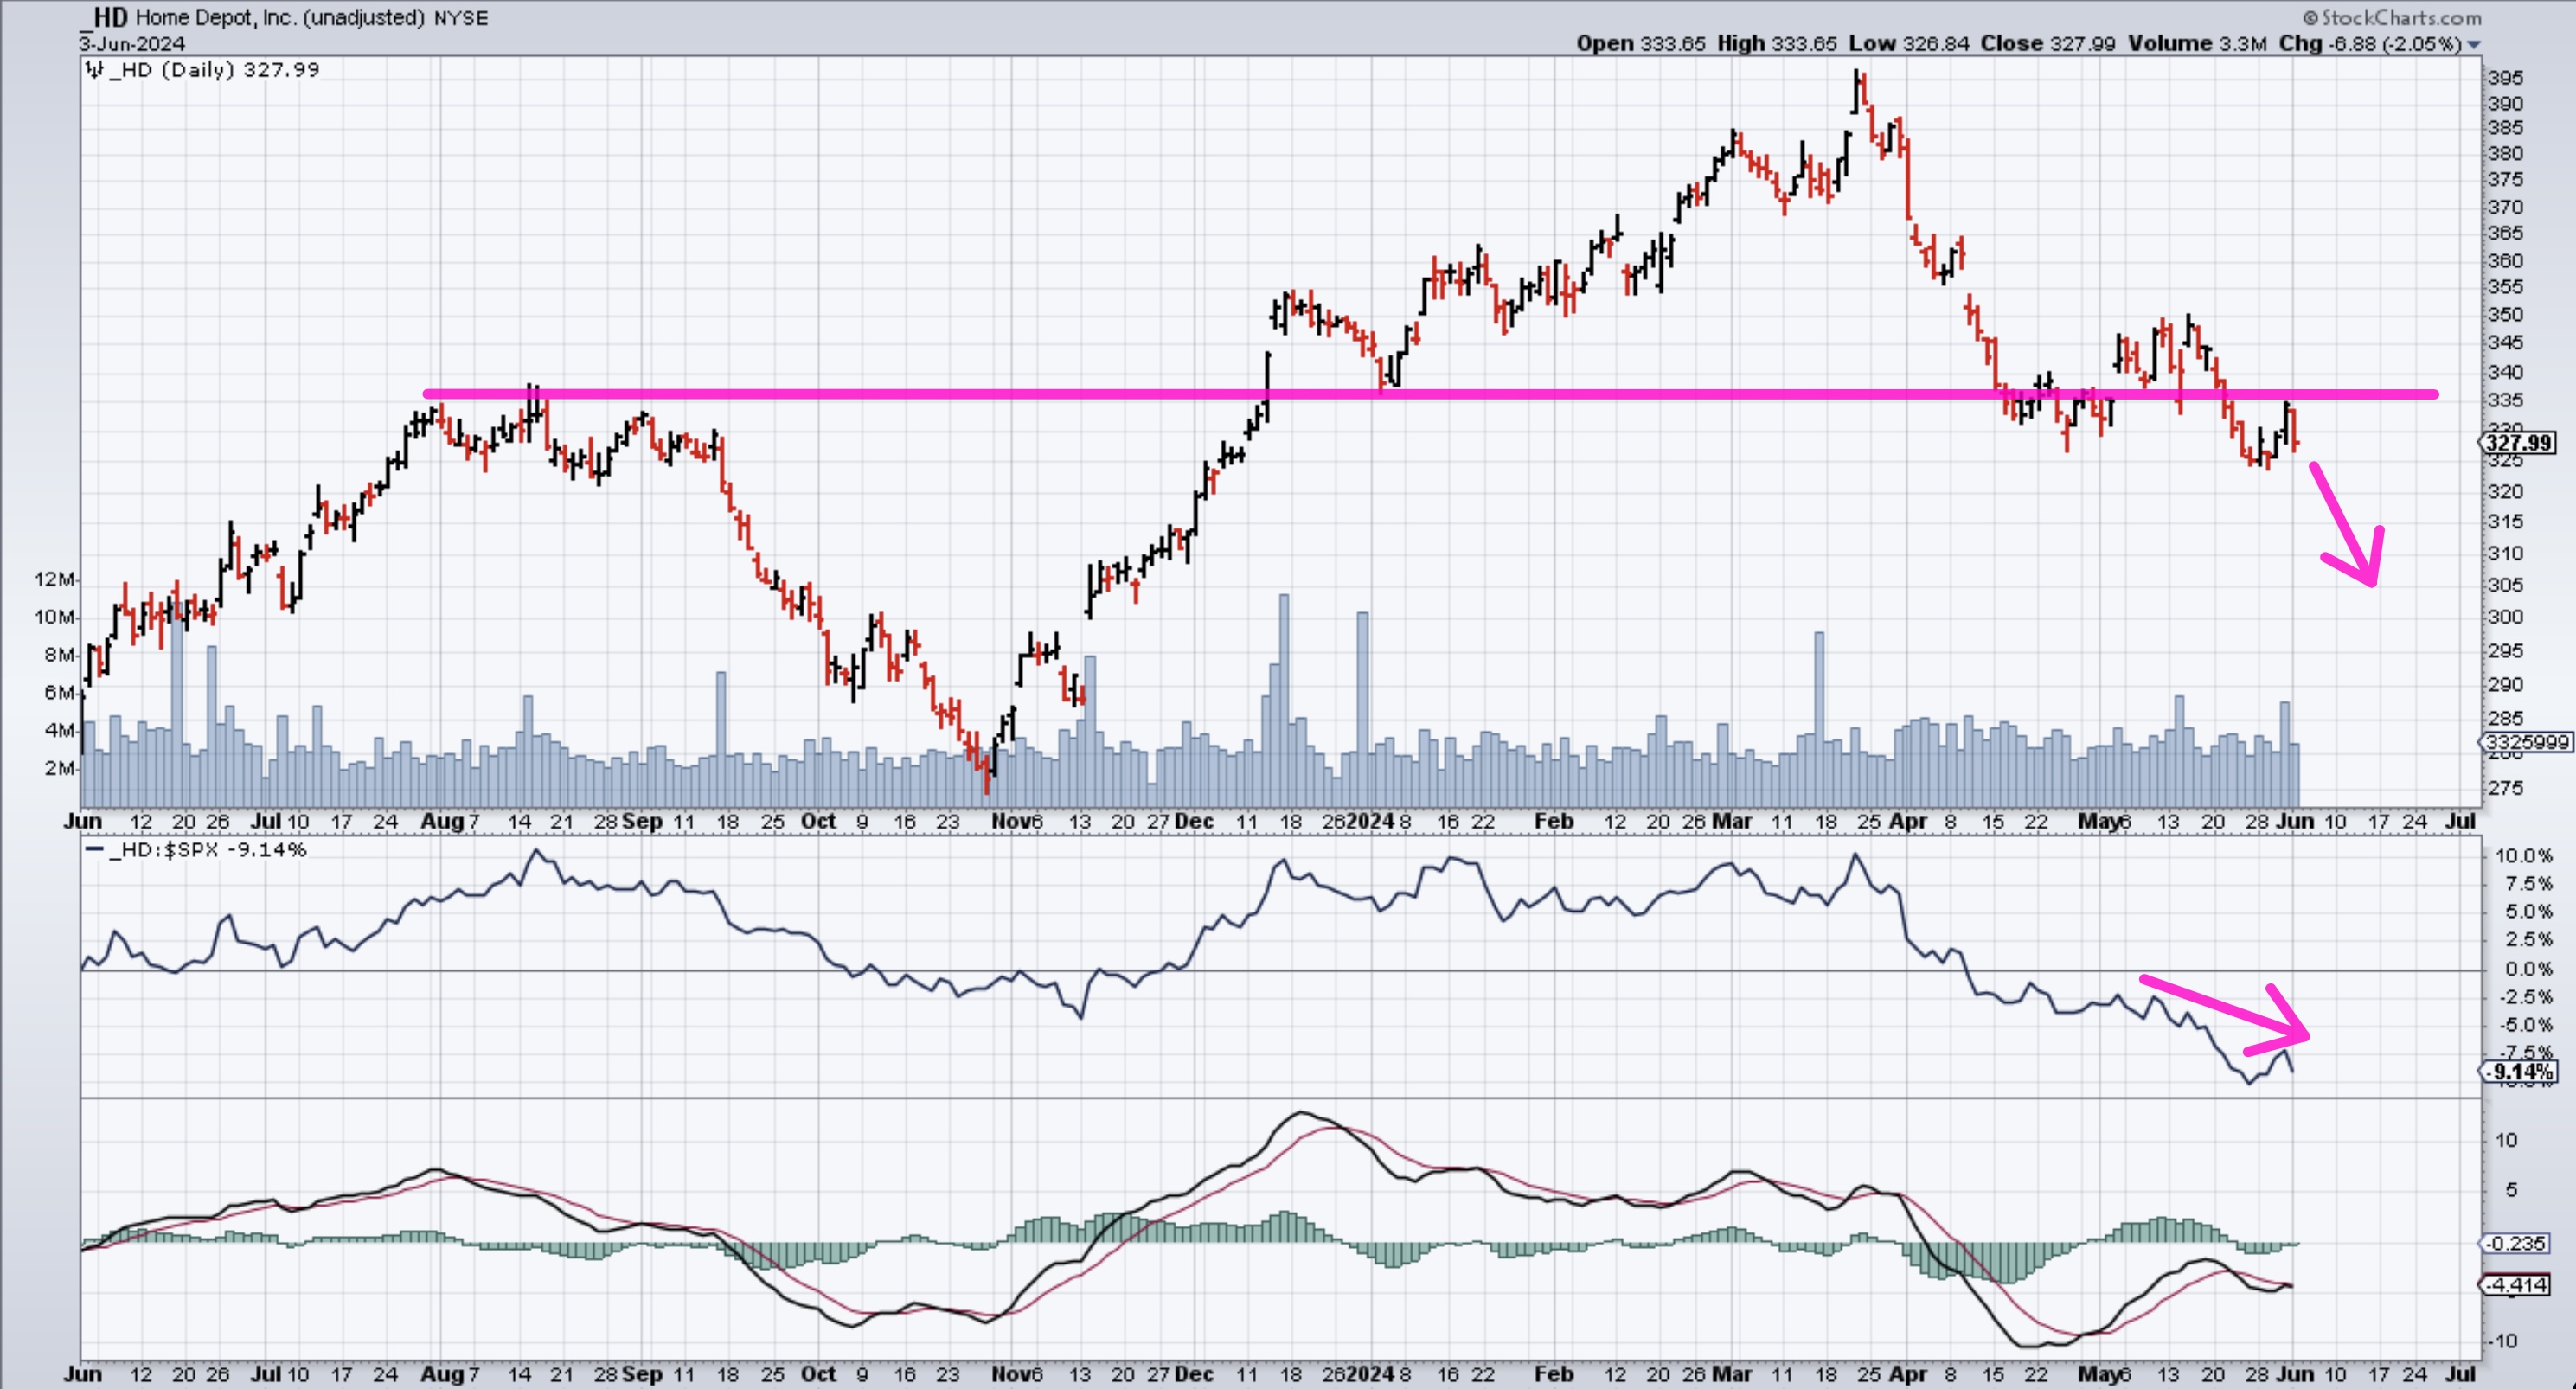Click the 3325999 volume tag on right axis
This screenshot has width=2576, height=1389.
click(x=2526, y=742)
